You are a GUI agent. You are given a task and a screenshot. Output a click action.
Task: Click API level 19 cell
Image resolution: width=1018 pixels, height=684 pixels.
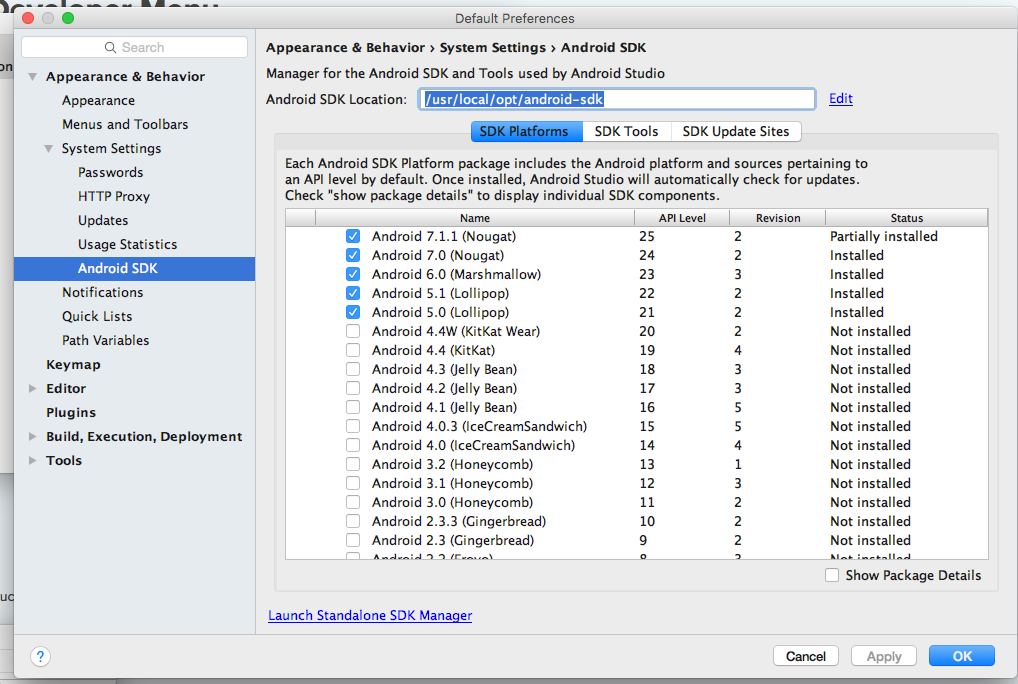click(x=647, y=350)
